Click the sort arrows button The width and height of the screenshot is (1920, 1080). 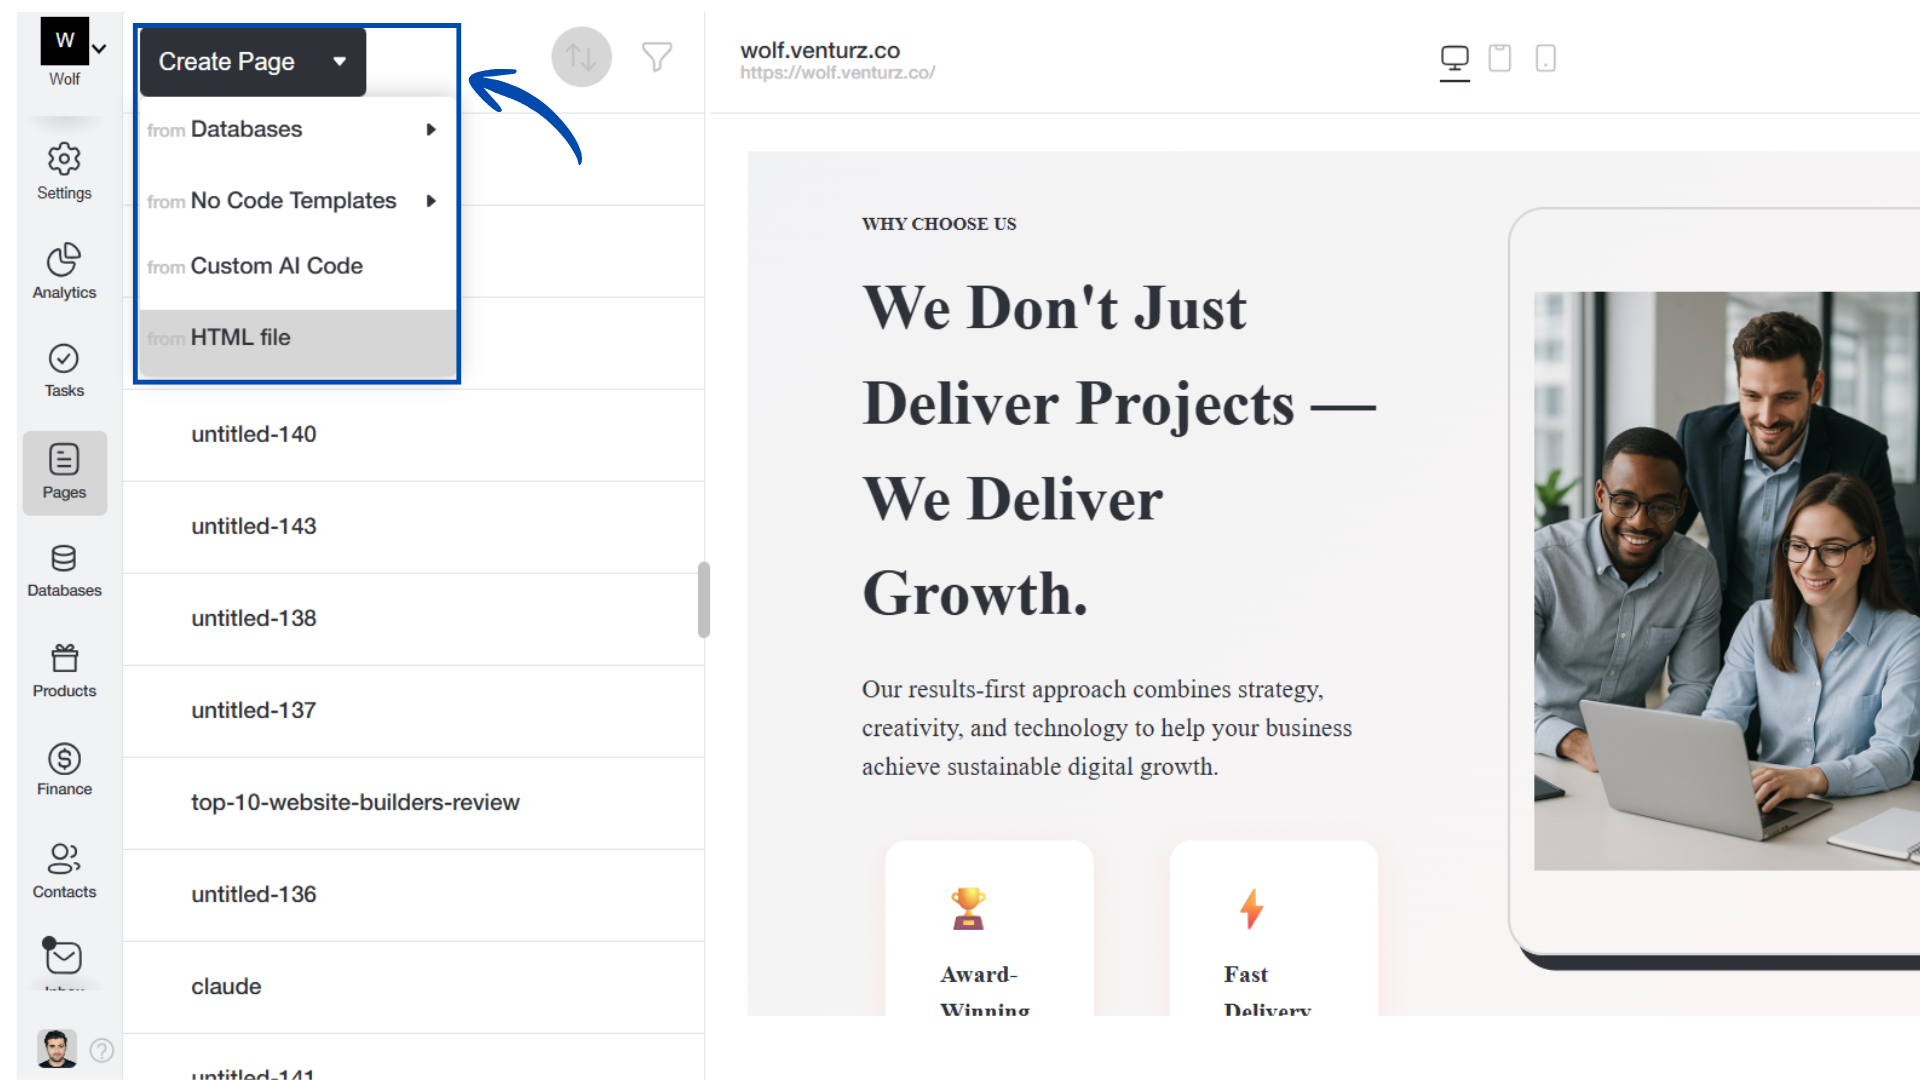tap(581, 57)
